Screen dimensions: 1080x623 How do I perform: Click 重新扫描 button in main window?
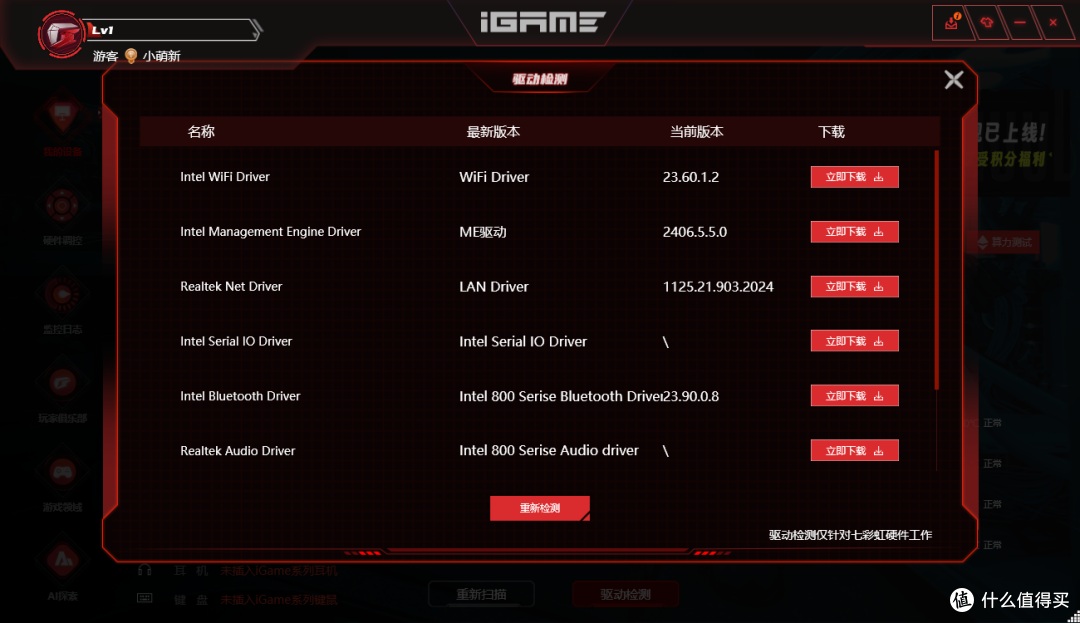[481, 594]
